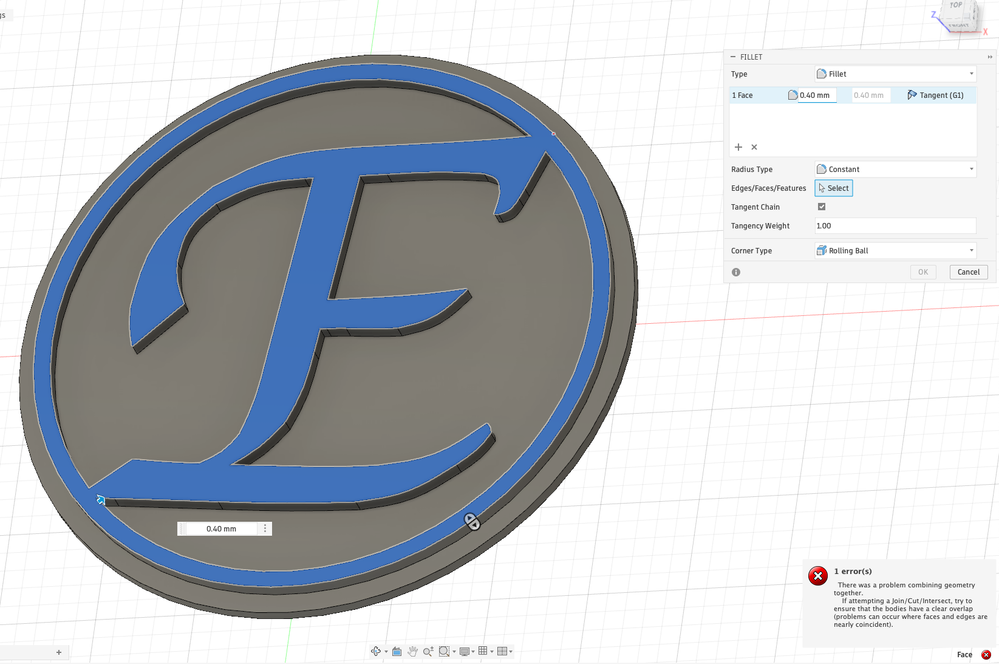Click the blue arrow manipulator on ring
Screen dimensions: 999x664
coord(101,500)
